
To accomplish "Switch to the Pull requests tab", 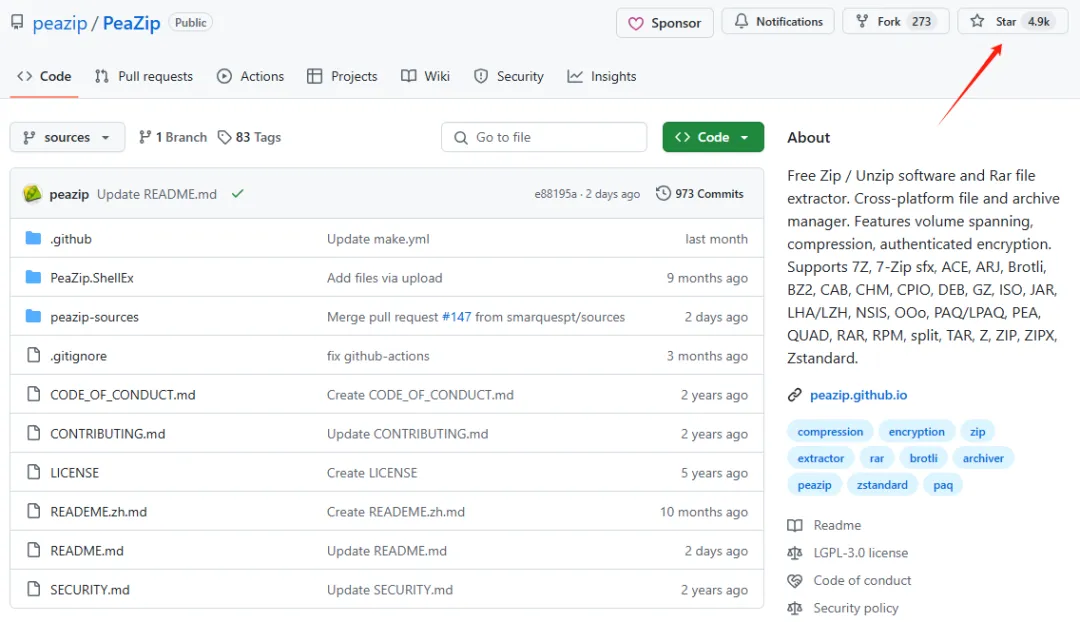I will pyautogui.click(x=143, y=76).
